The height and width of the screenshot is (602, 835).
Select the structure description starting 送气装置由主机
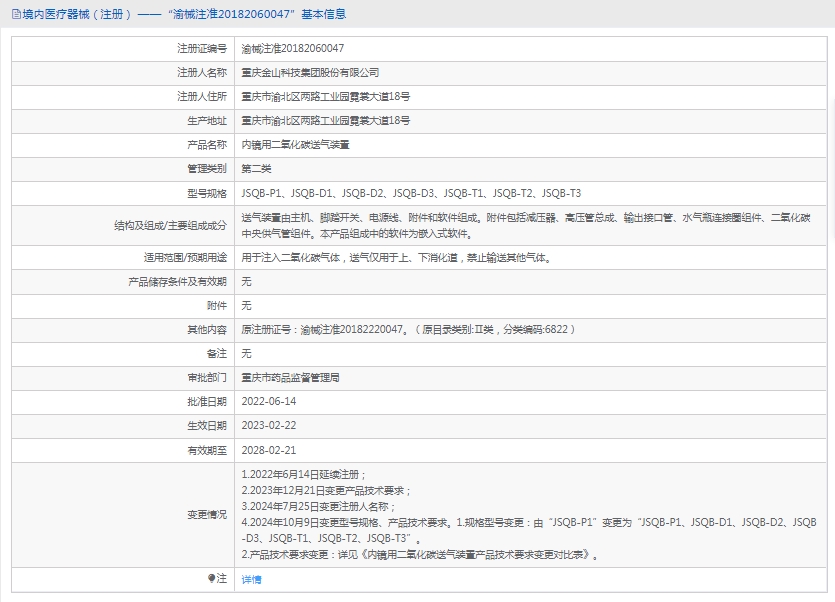(526, 225)
